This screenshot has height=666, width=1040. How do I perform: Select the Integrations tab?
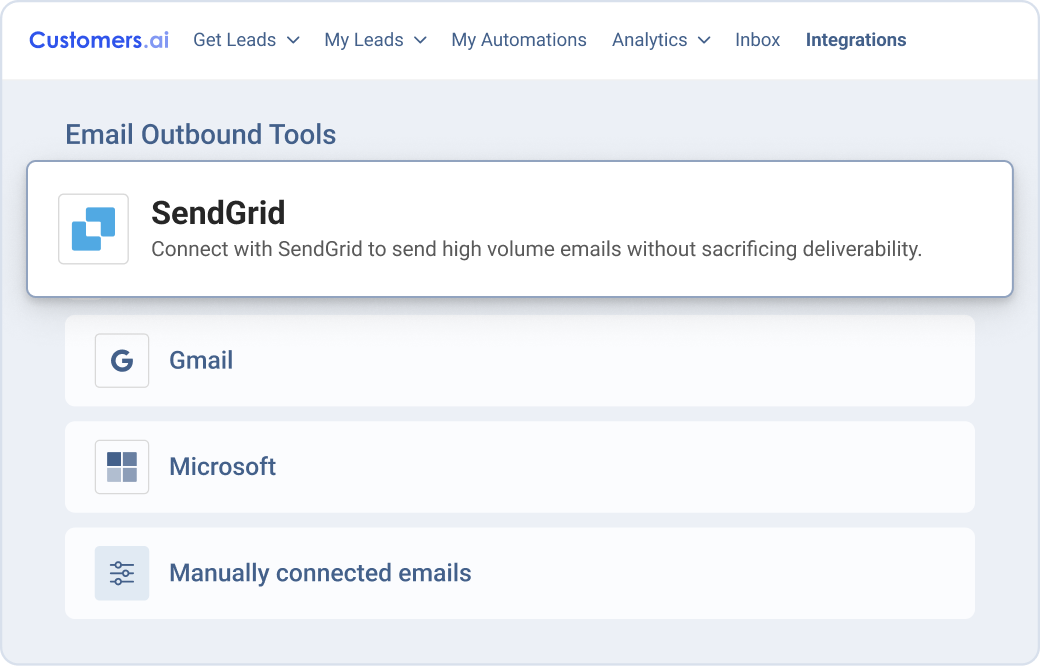point(856,40)
